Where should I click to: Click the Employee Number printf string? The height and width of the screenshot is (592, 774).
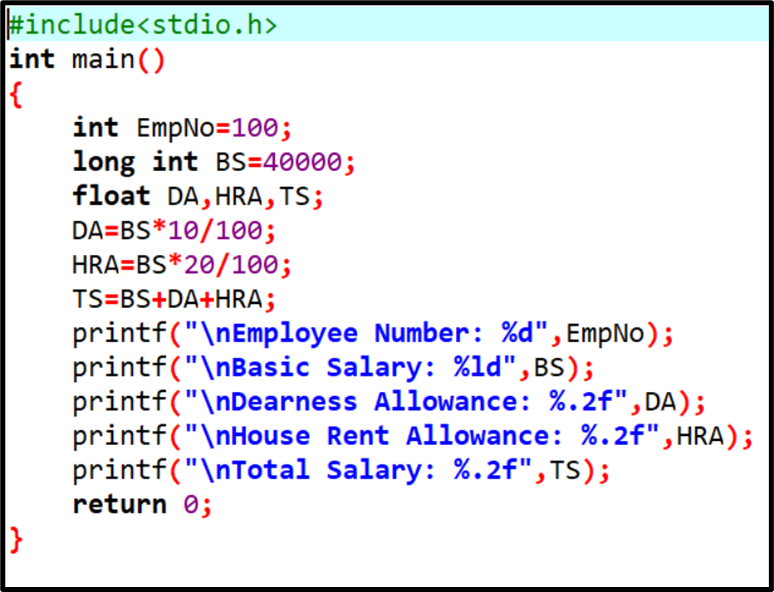click(x=366, y=333)
